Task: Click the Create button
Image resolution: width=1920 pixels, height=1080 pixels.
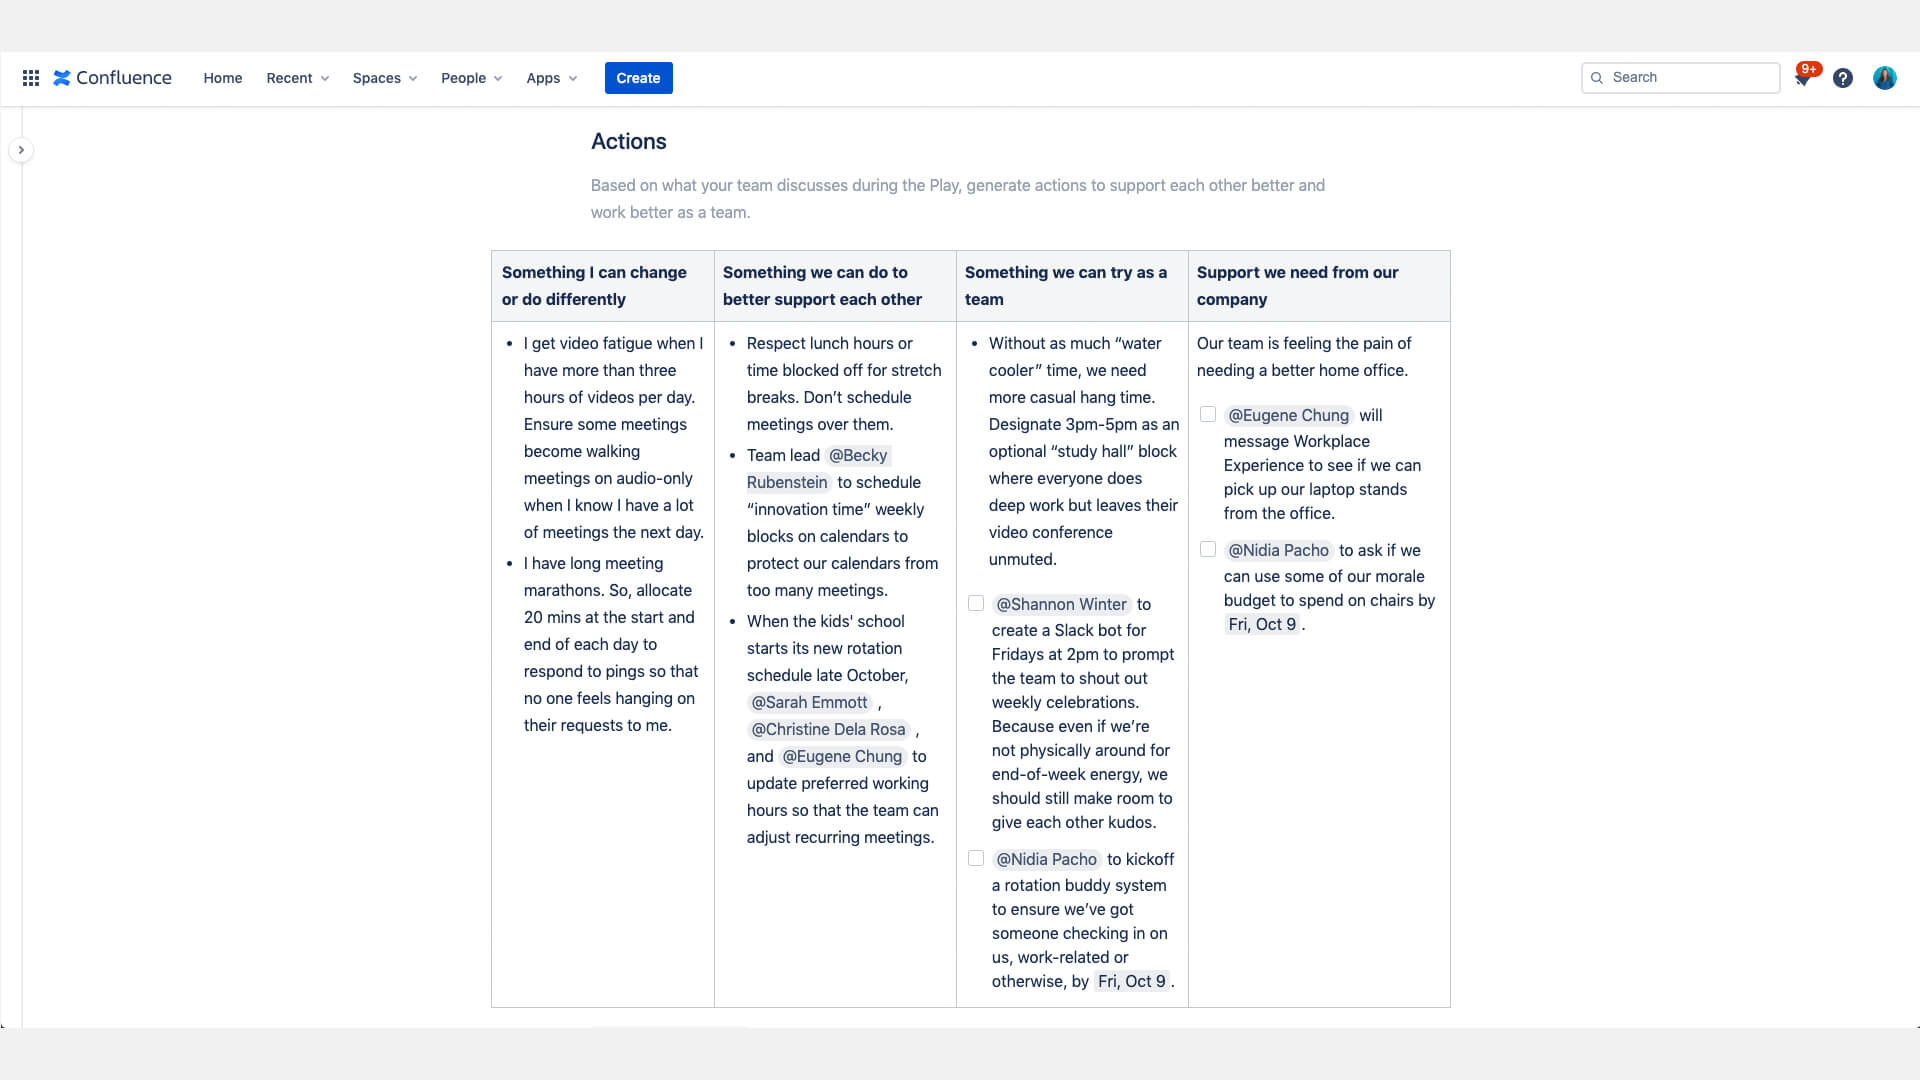Action: [638, 76]
